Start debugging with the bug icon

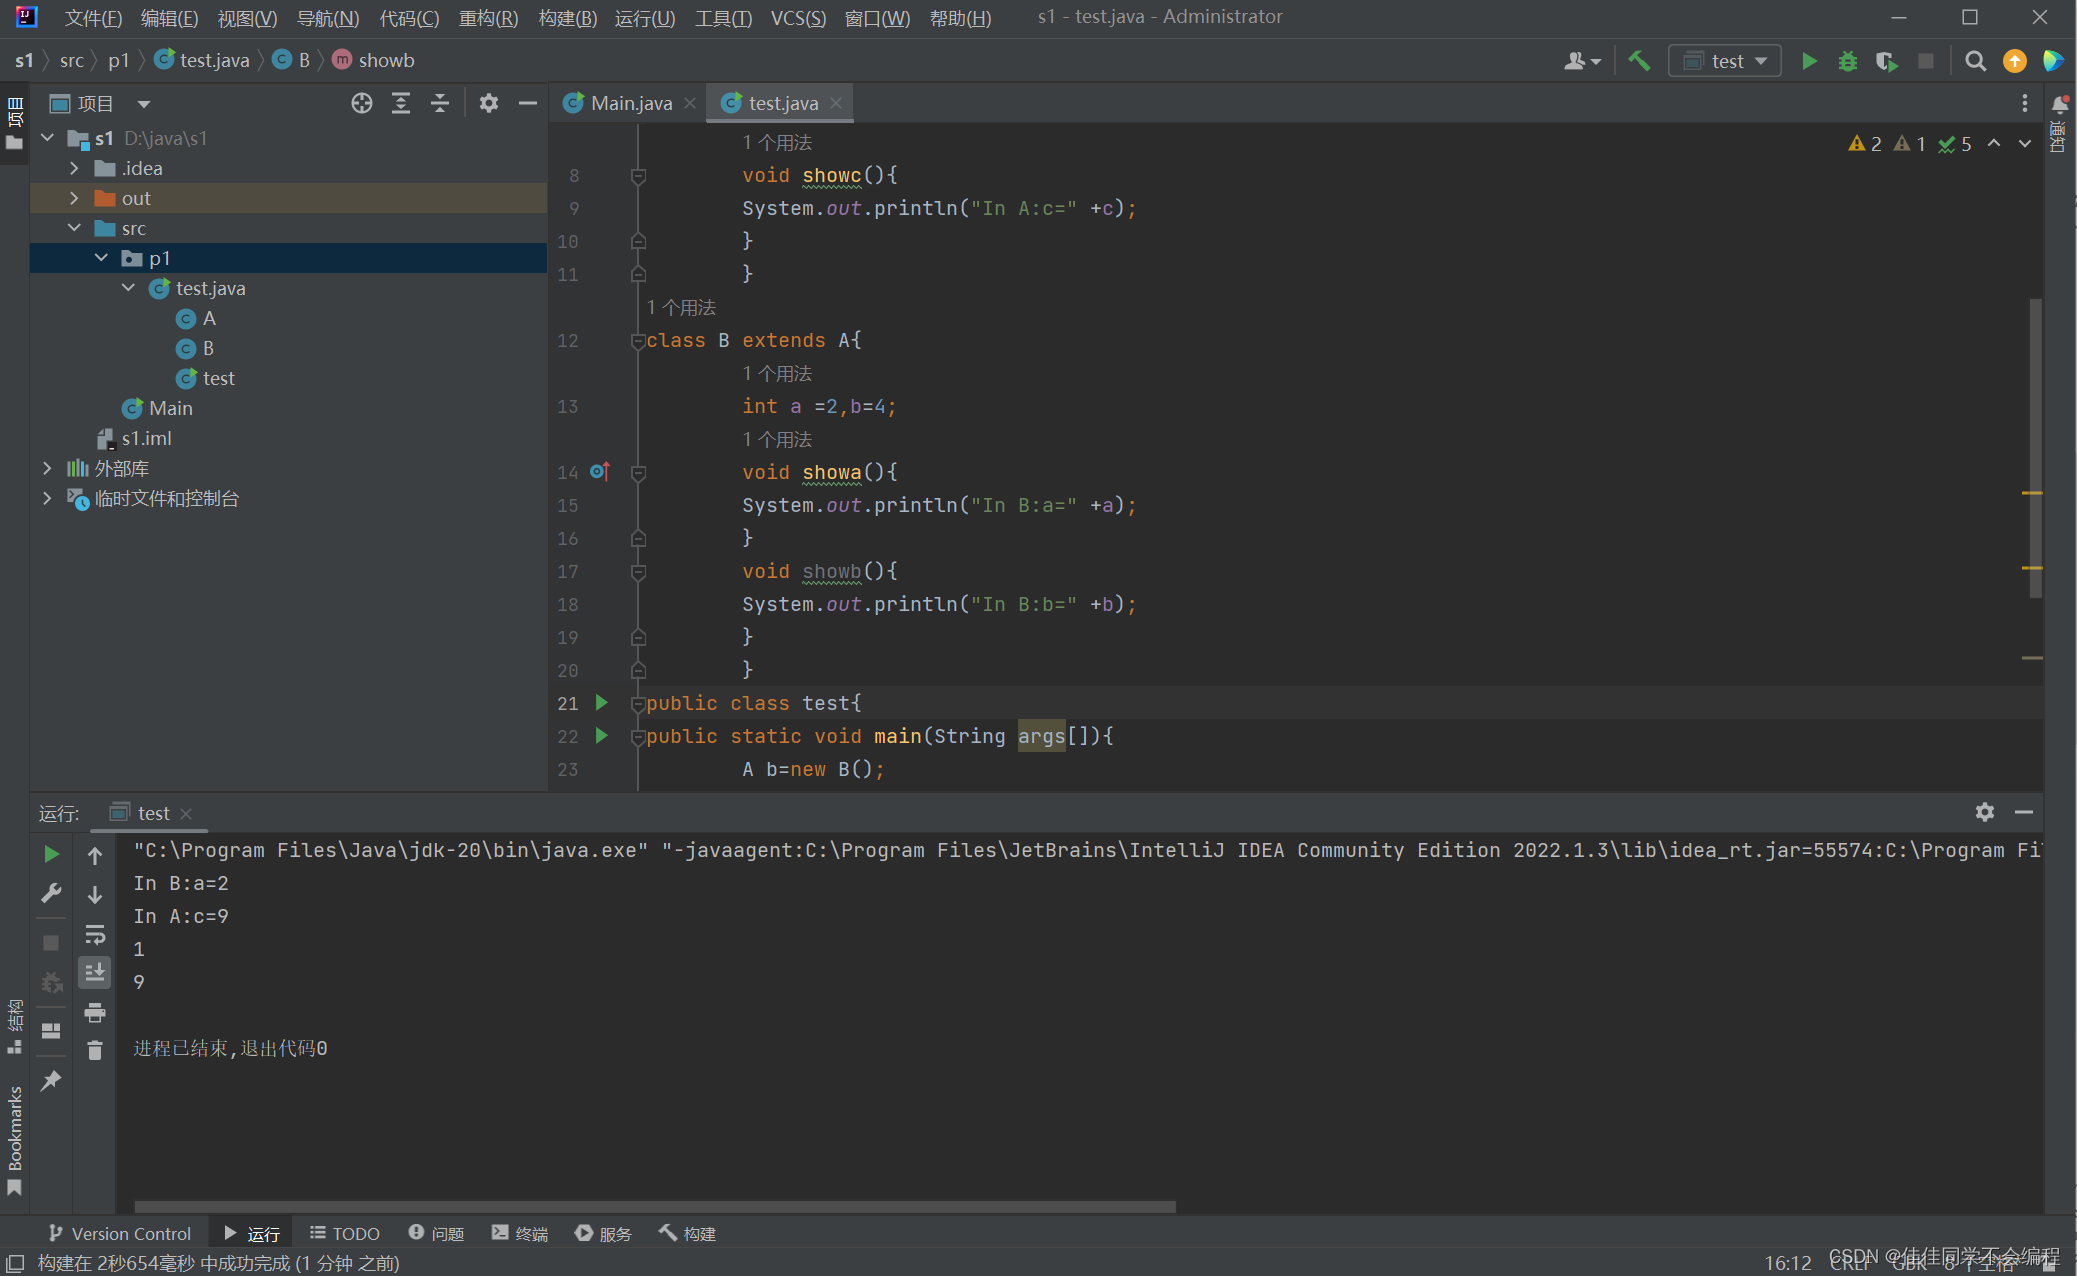(x=1847, y=61)
